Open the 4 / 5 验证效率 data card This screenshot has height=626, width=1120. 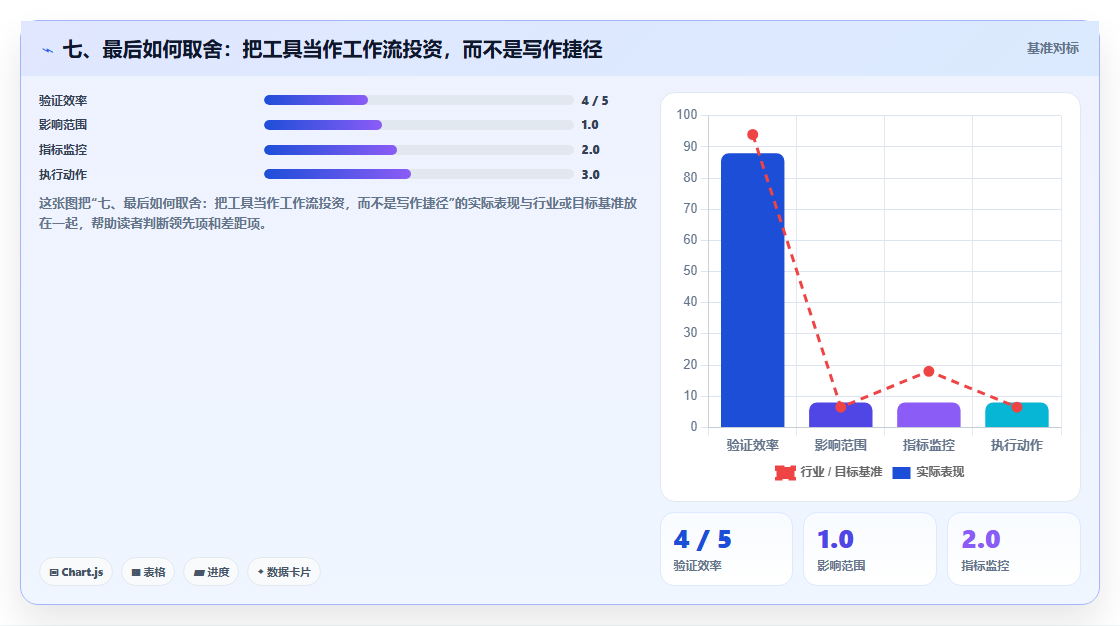pos(726,549)
